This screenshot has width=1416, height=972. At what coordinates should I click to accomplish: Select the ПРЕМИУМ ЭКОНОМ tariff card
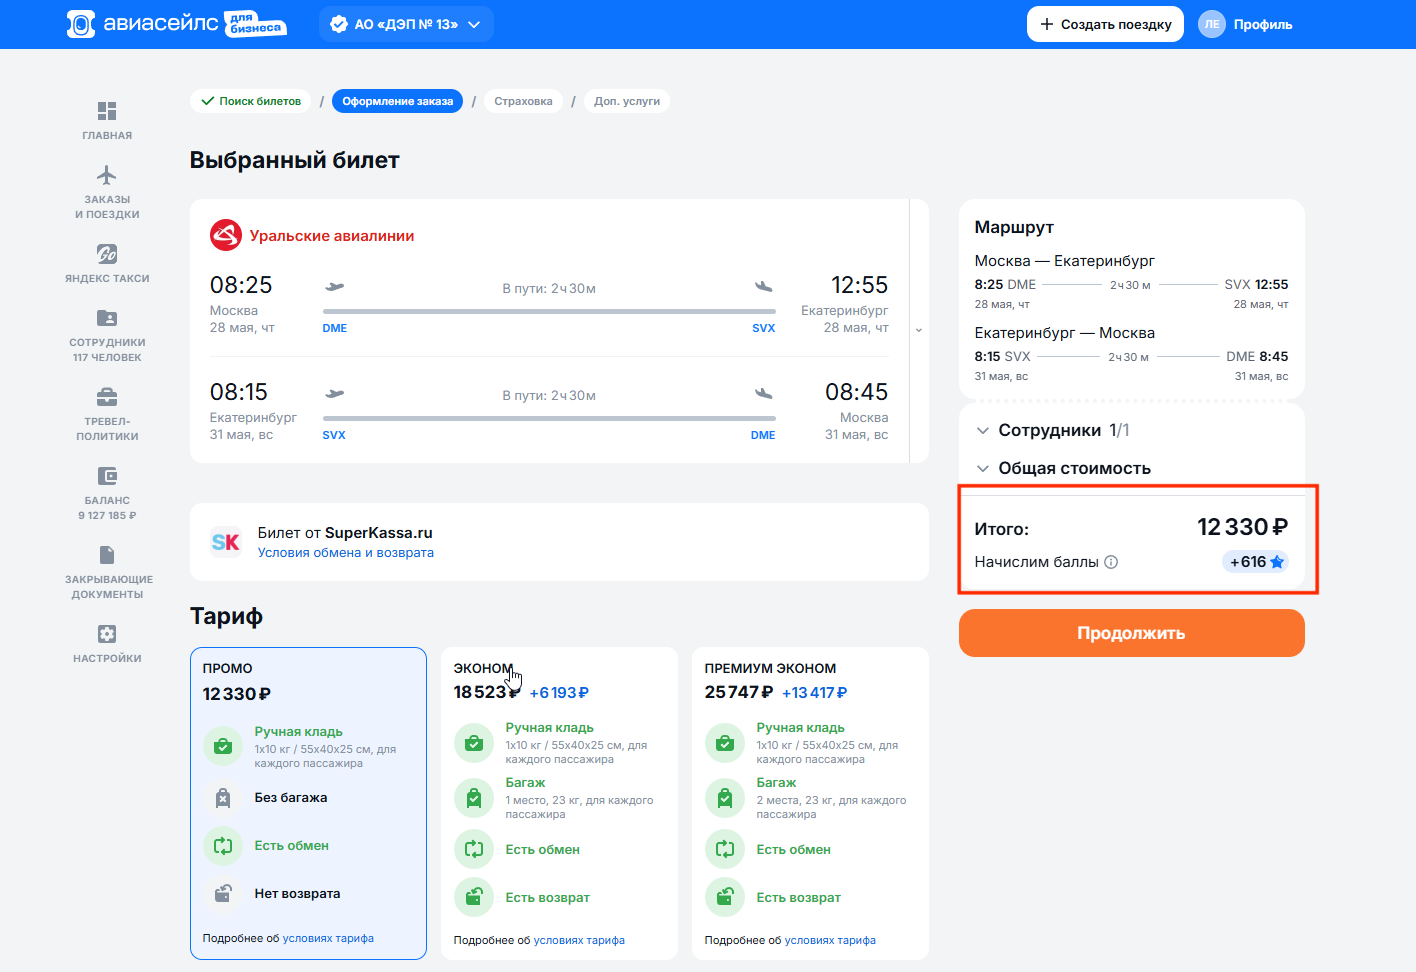point(810,803)
